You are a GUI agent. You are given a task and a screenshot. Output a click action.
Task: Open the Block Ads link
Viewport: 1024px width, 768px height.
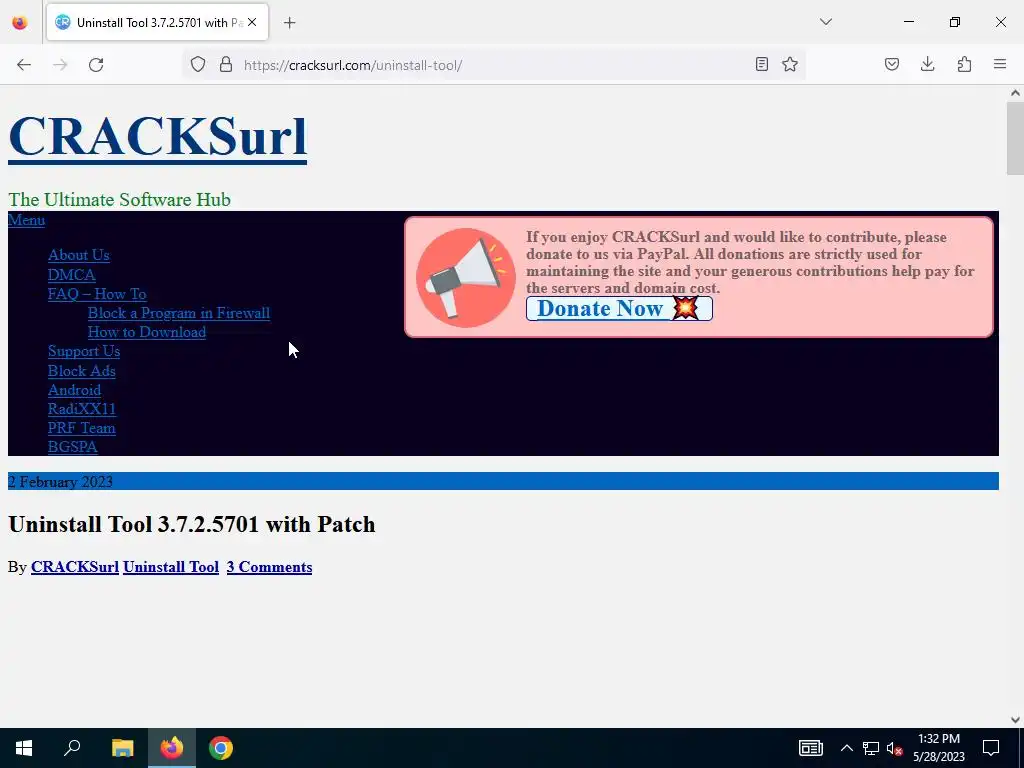coord(82,371)
